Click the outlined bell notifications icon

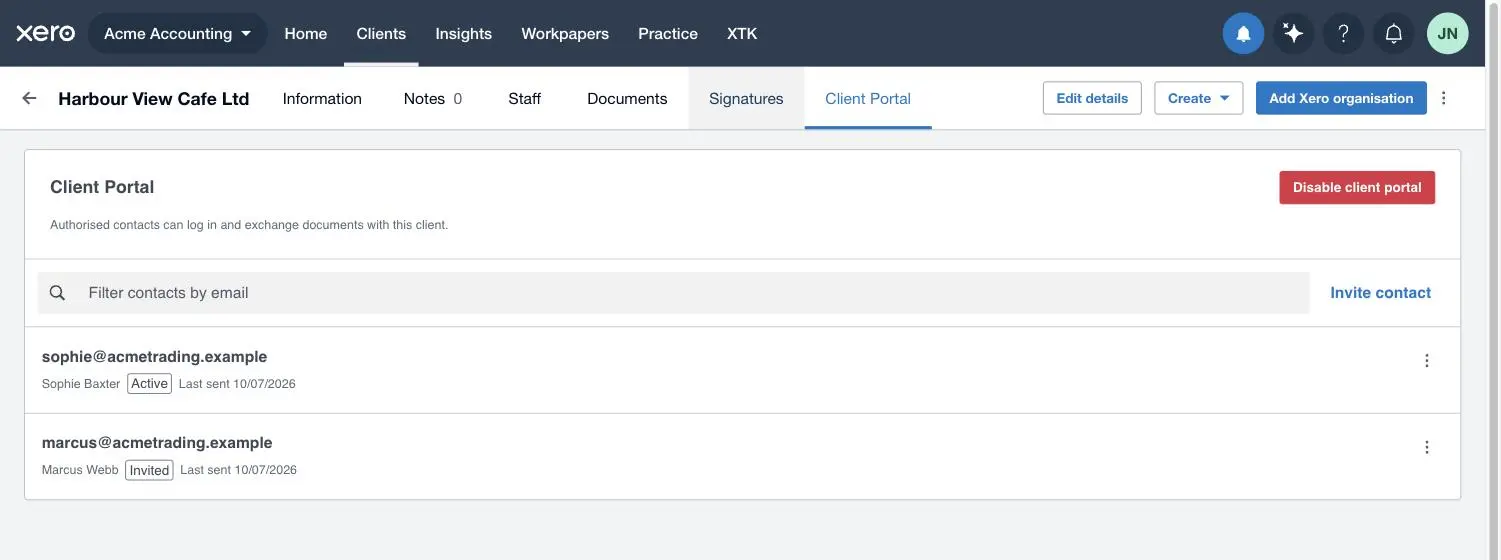[x=1393, y=33]
